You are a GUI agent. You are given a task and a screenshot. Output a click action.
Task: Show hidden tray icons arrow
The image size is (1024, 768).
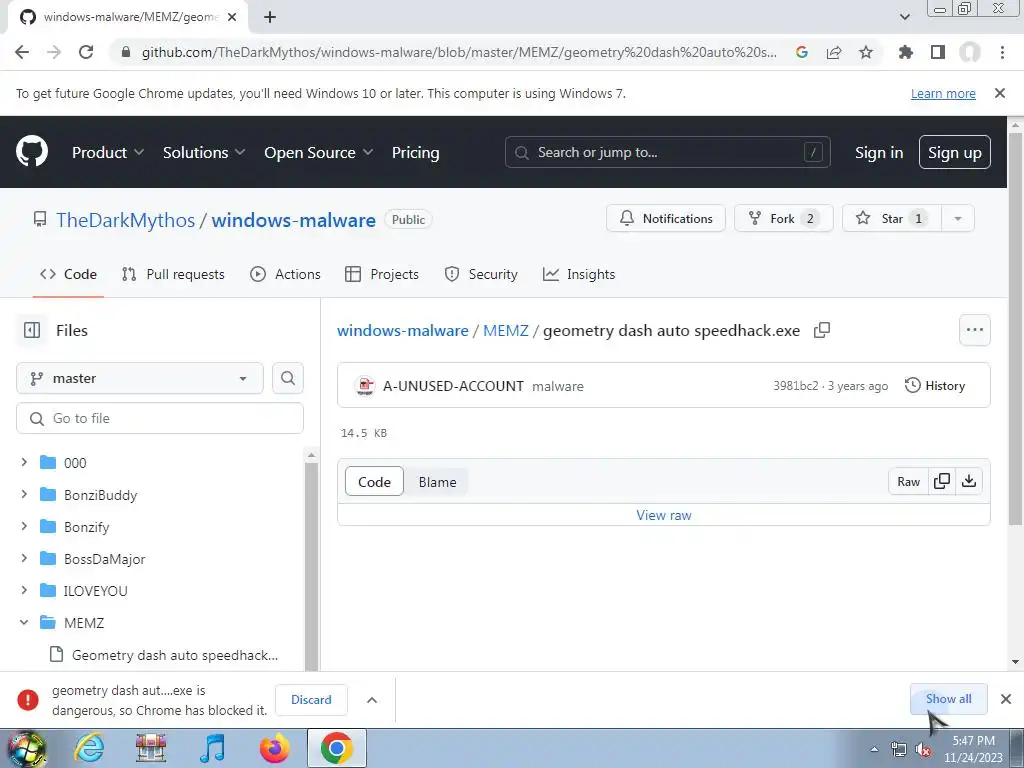pyautogui.click(x=874, y=749)
